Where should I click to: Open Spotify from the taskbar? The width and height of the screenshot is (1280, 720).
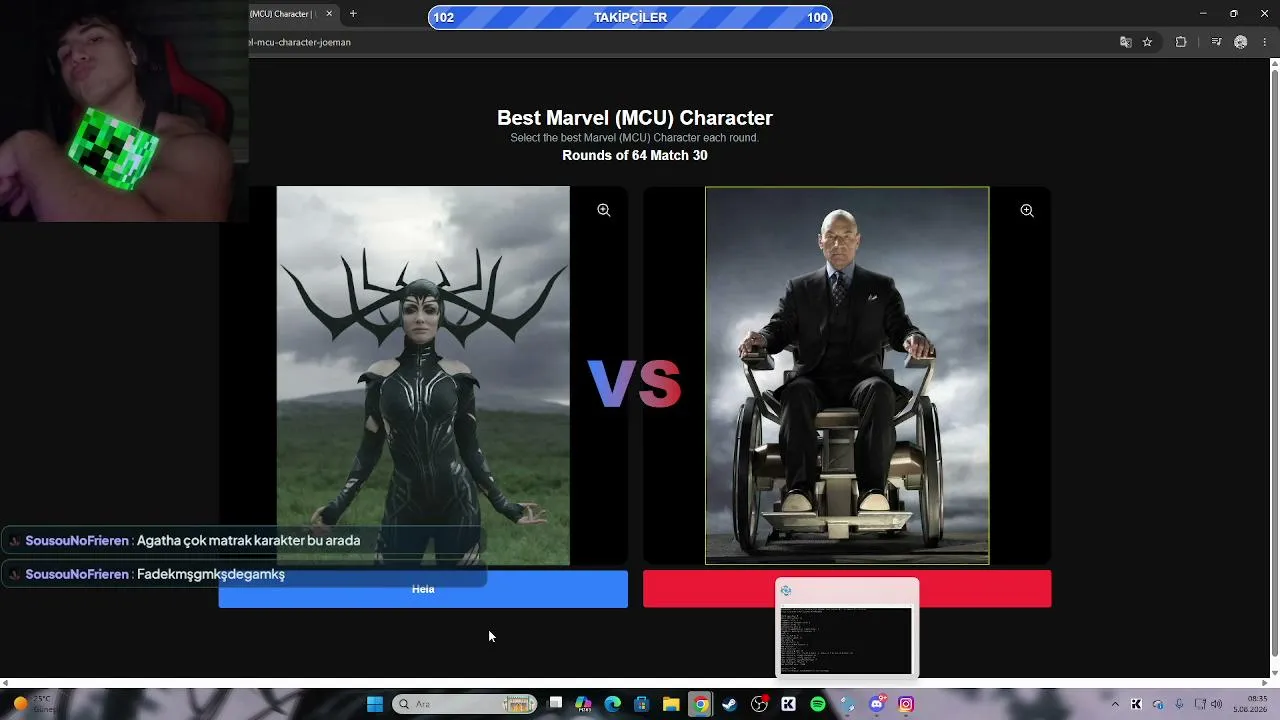[818, 704]
